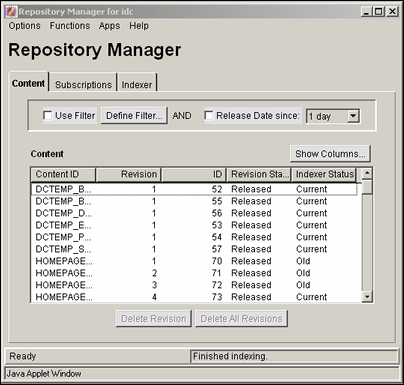The width and height of the screenshot is (404, 385).
Task: Select the DCTEMP_B row with ID 52
Action: pos(194,189)
